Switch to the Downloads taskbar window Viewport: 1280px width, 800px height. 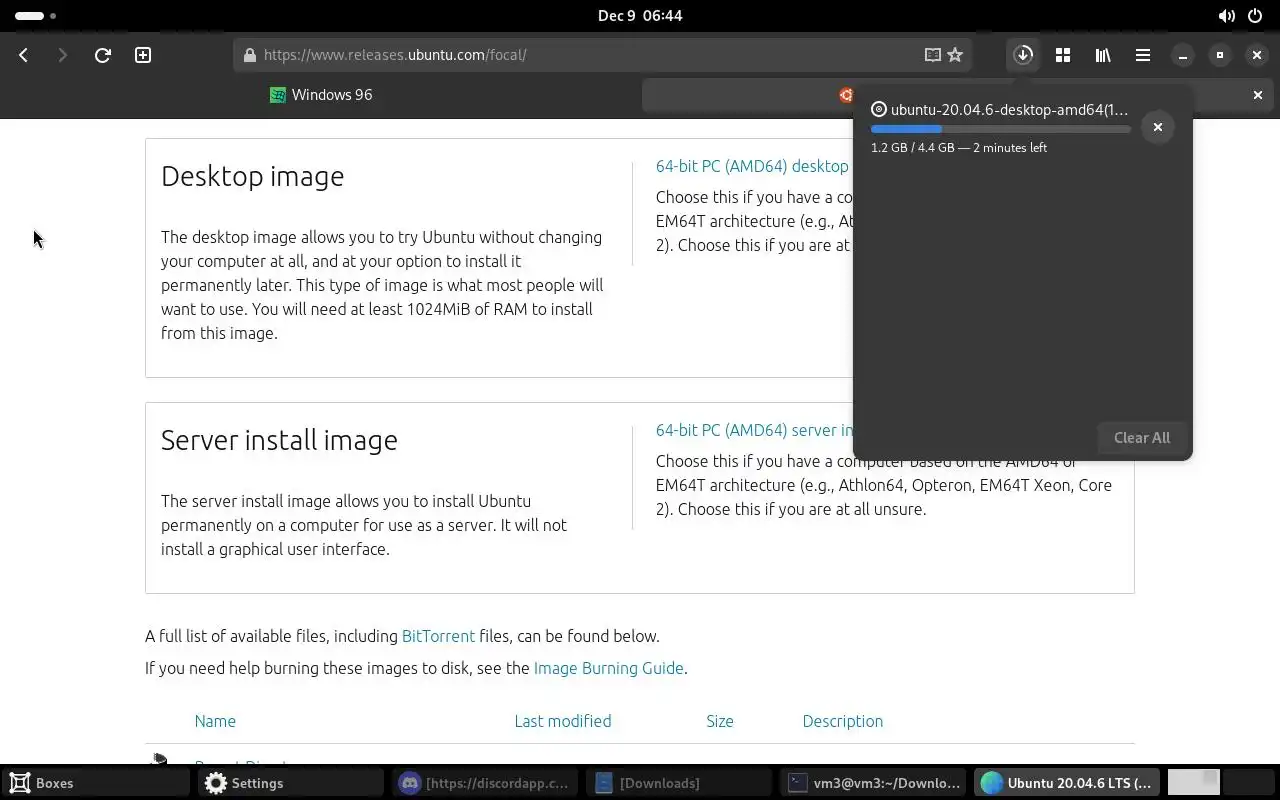click(680, 783)
